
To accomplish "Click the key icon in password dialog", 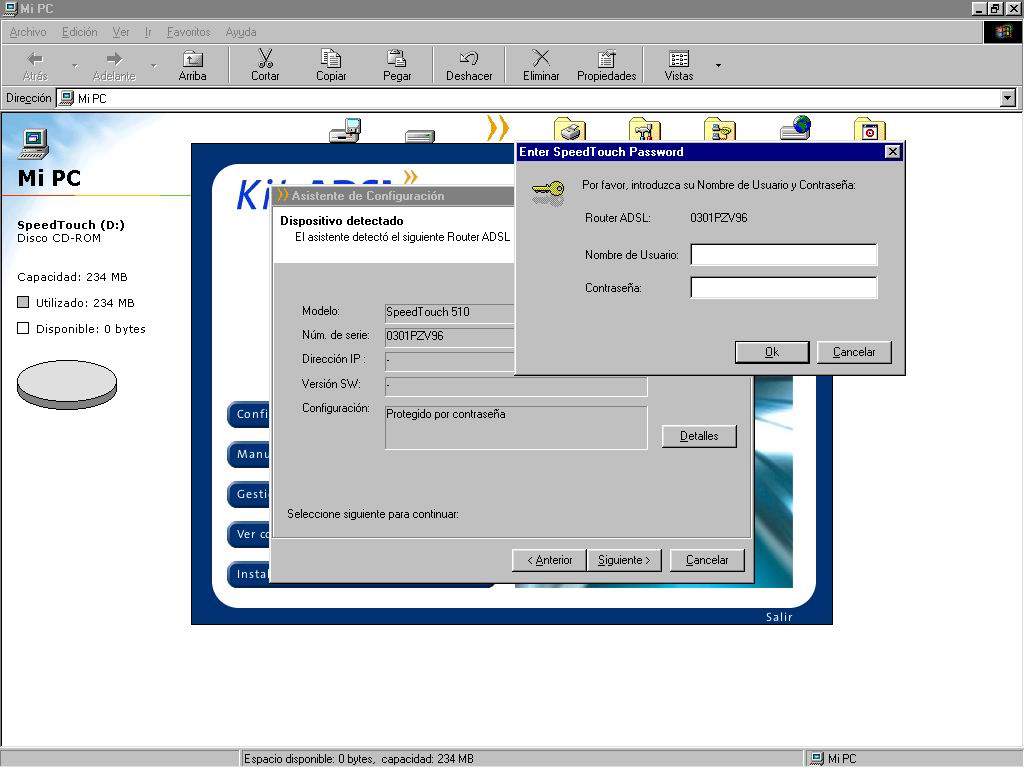I will click(547, 193).
